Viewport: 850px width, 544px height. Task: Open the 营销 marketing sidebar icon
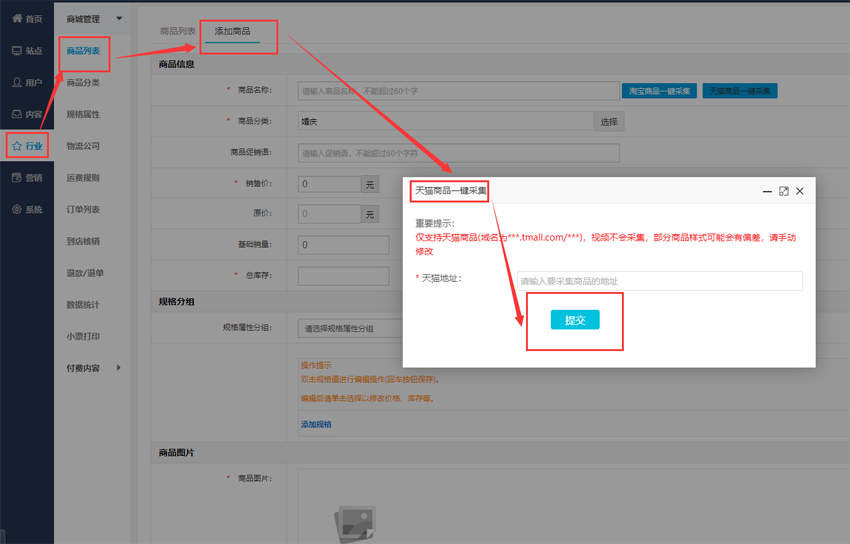click(17, 178)
